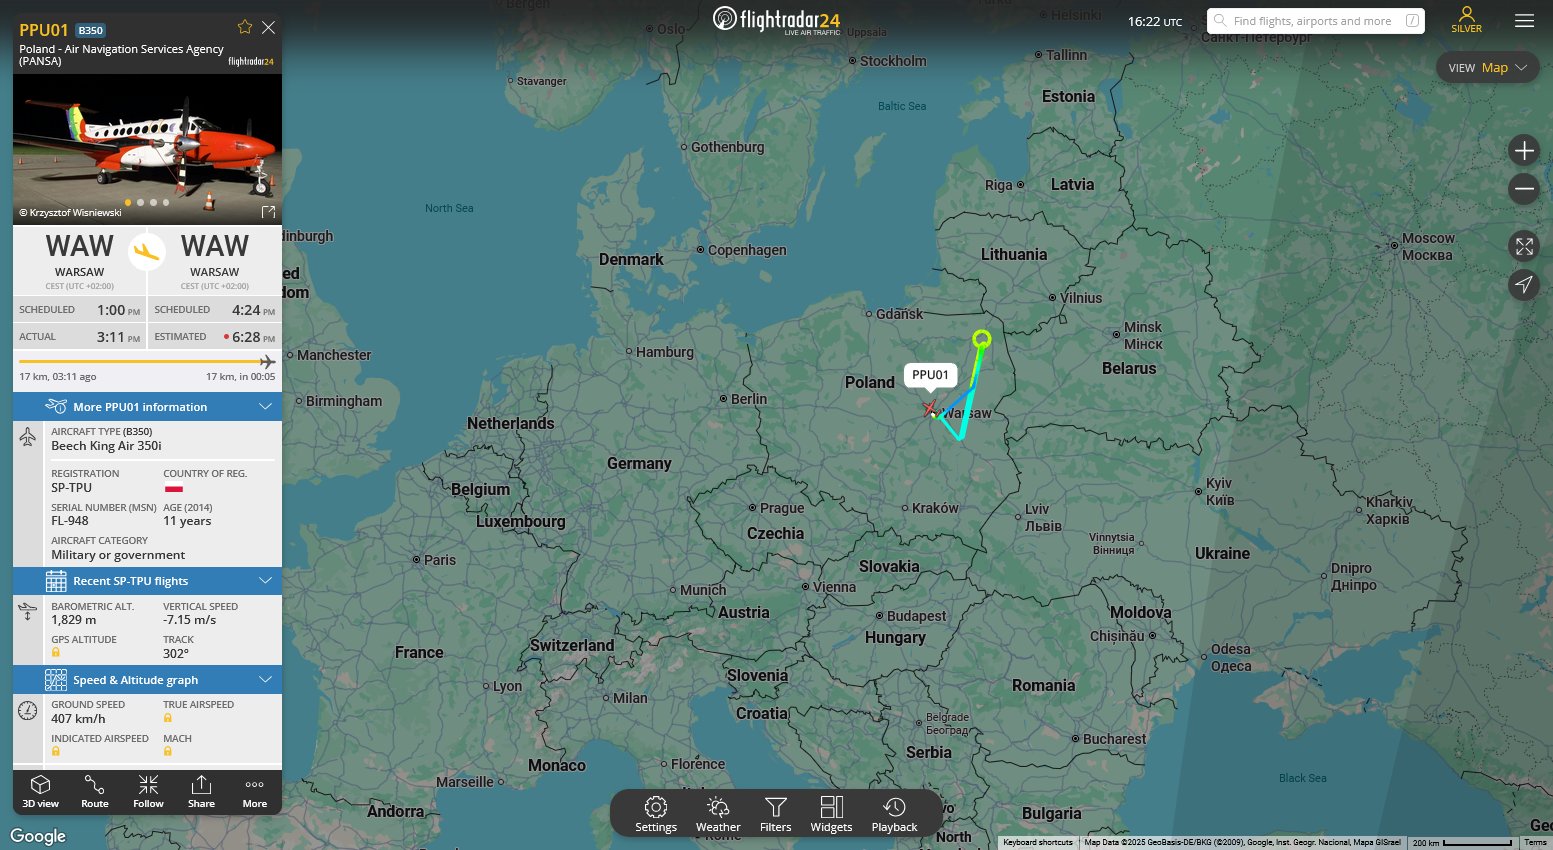Open the 3D view of the flight
Image resolution: width=1553 pixels, height=850 pixels.
click(41, 791)
